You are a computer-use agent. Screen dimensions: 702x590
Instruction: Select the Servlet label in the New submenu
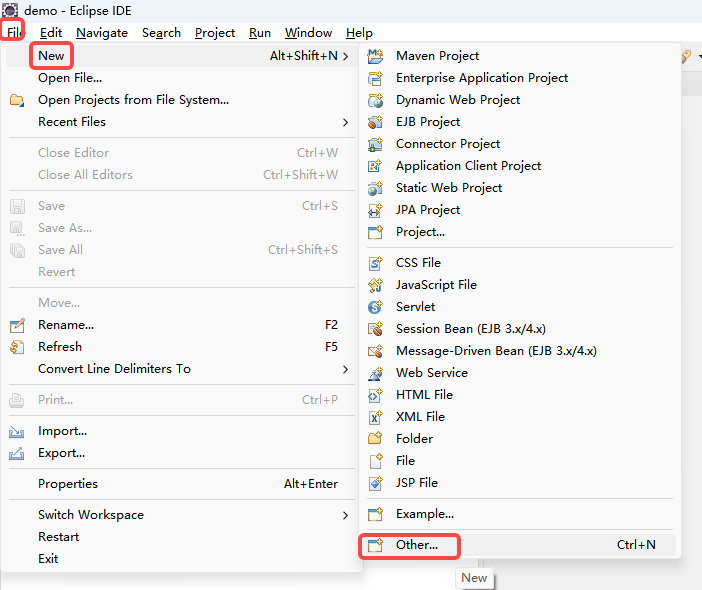(415, 307)
